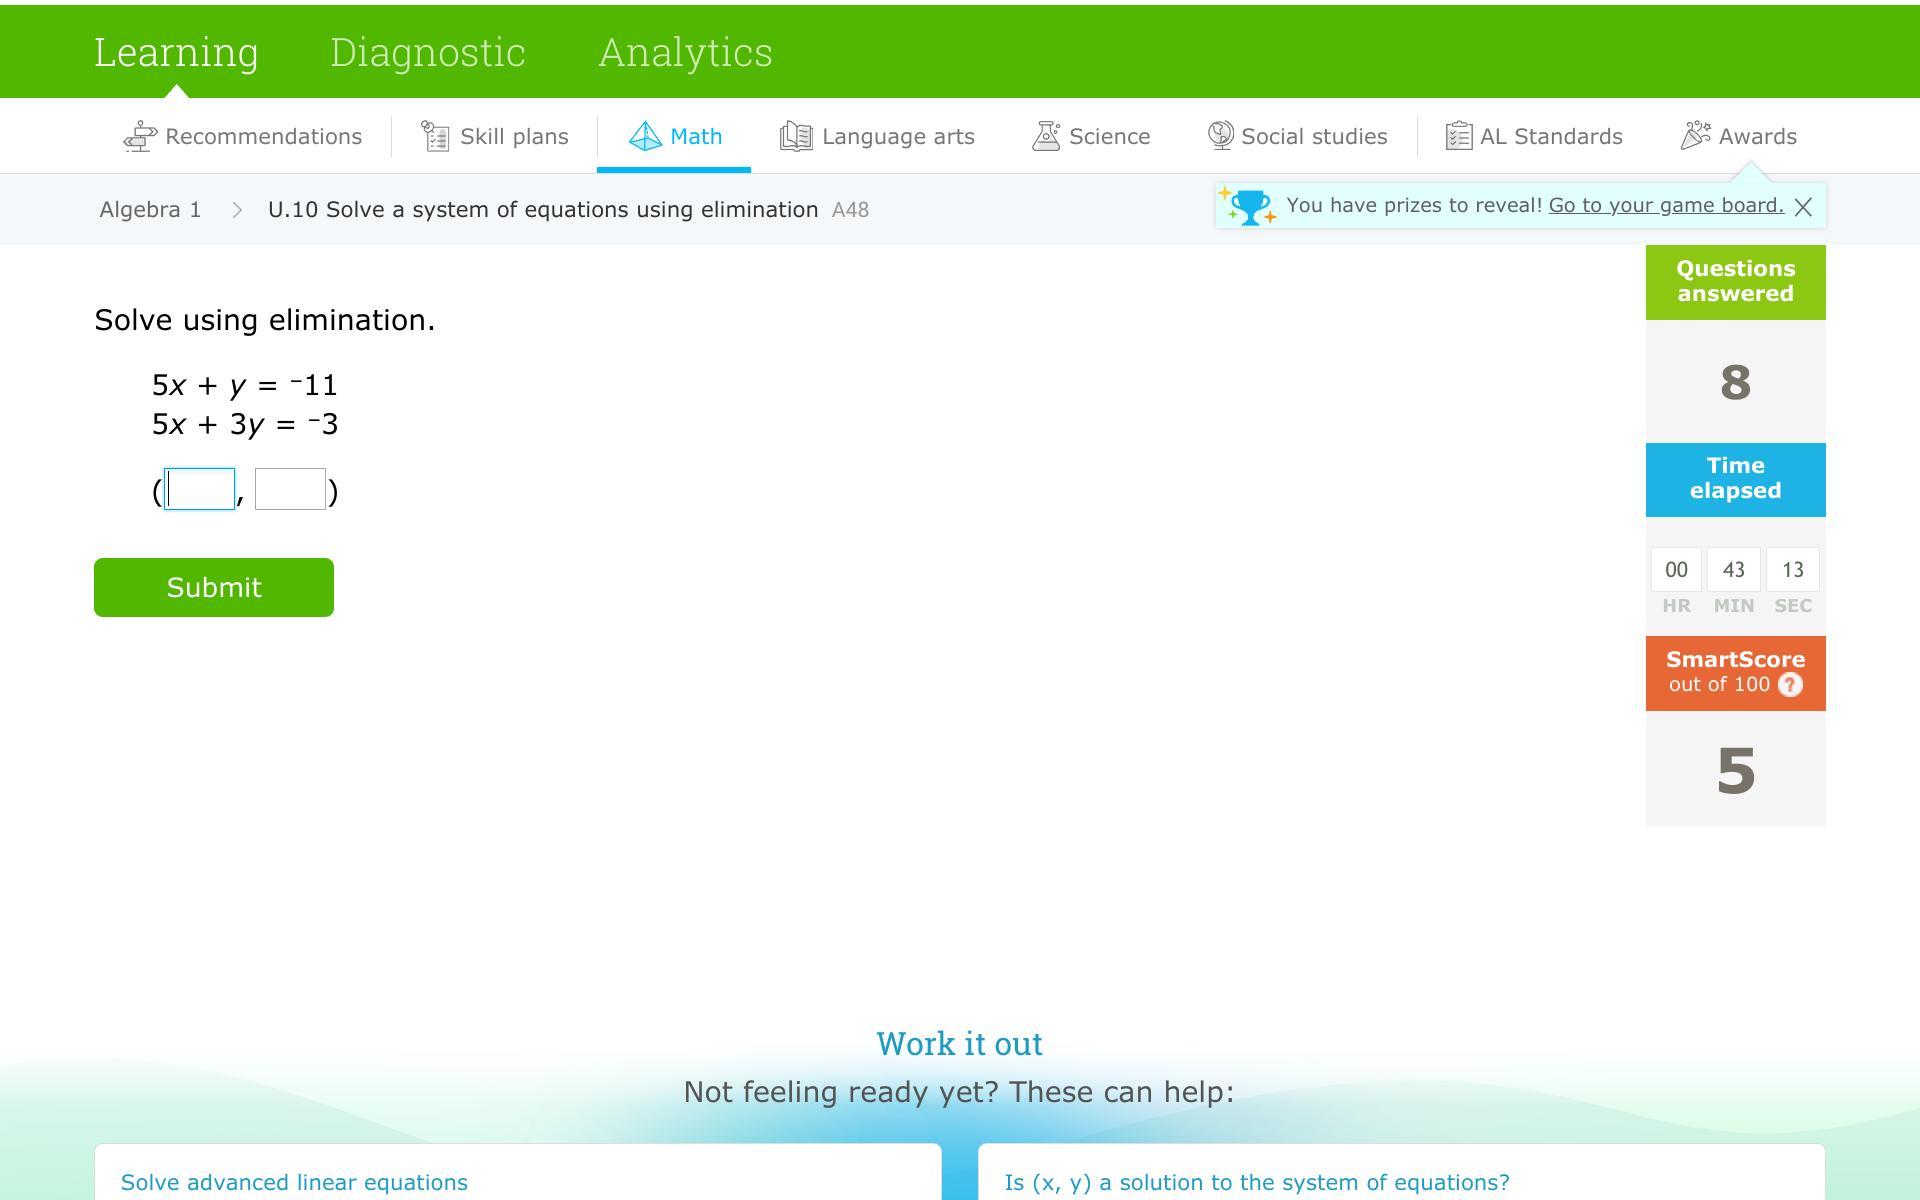Click the x-value answer box

pyautogui.click(x=200, y=489)
